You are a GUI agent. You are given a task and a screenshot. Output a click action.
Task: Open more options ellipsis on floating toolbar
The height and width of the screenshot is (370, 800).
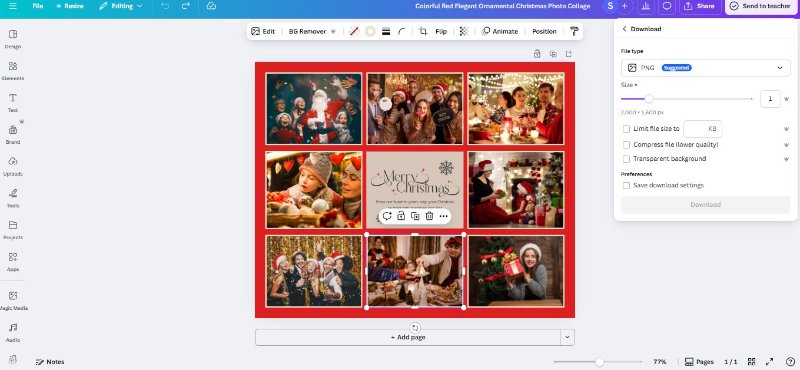tap(443, 216)
